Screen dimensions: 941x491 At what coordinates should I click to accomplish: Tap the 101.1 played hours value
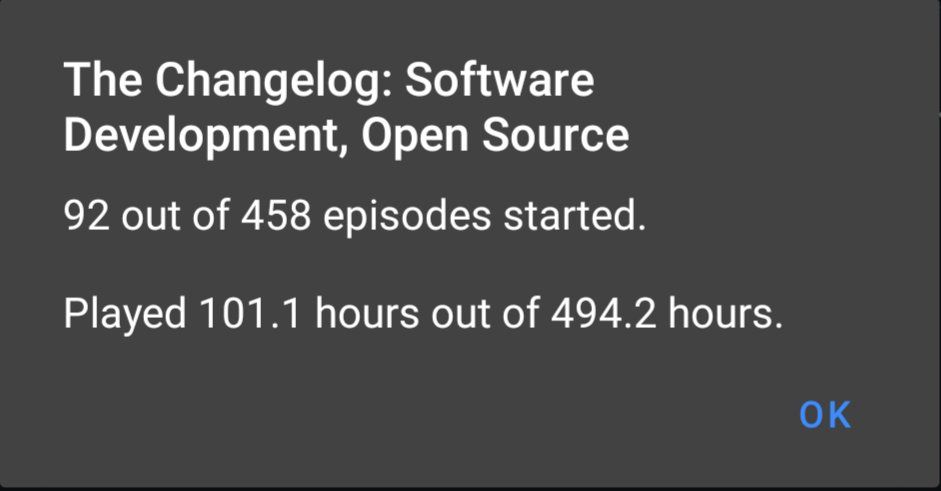pos(250,313)
